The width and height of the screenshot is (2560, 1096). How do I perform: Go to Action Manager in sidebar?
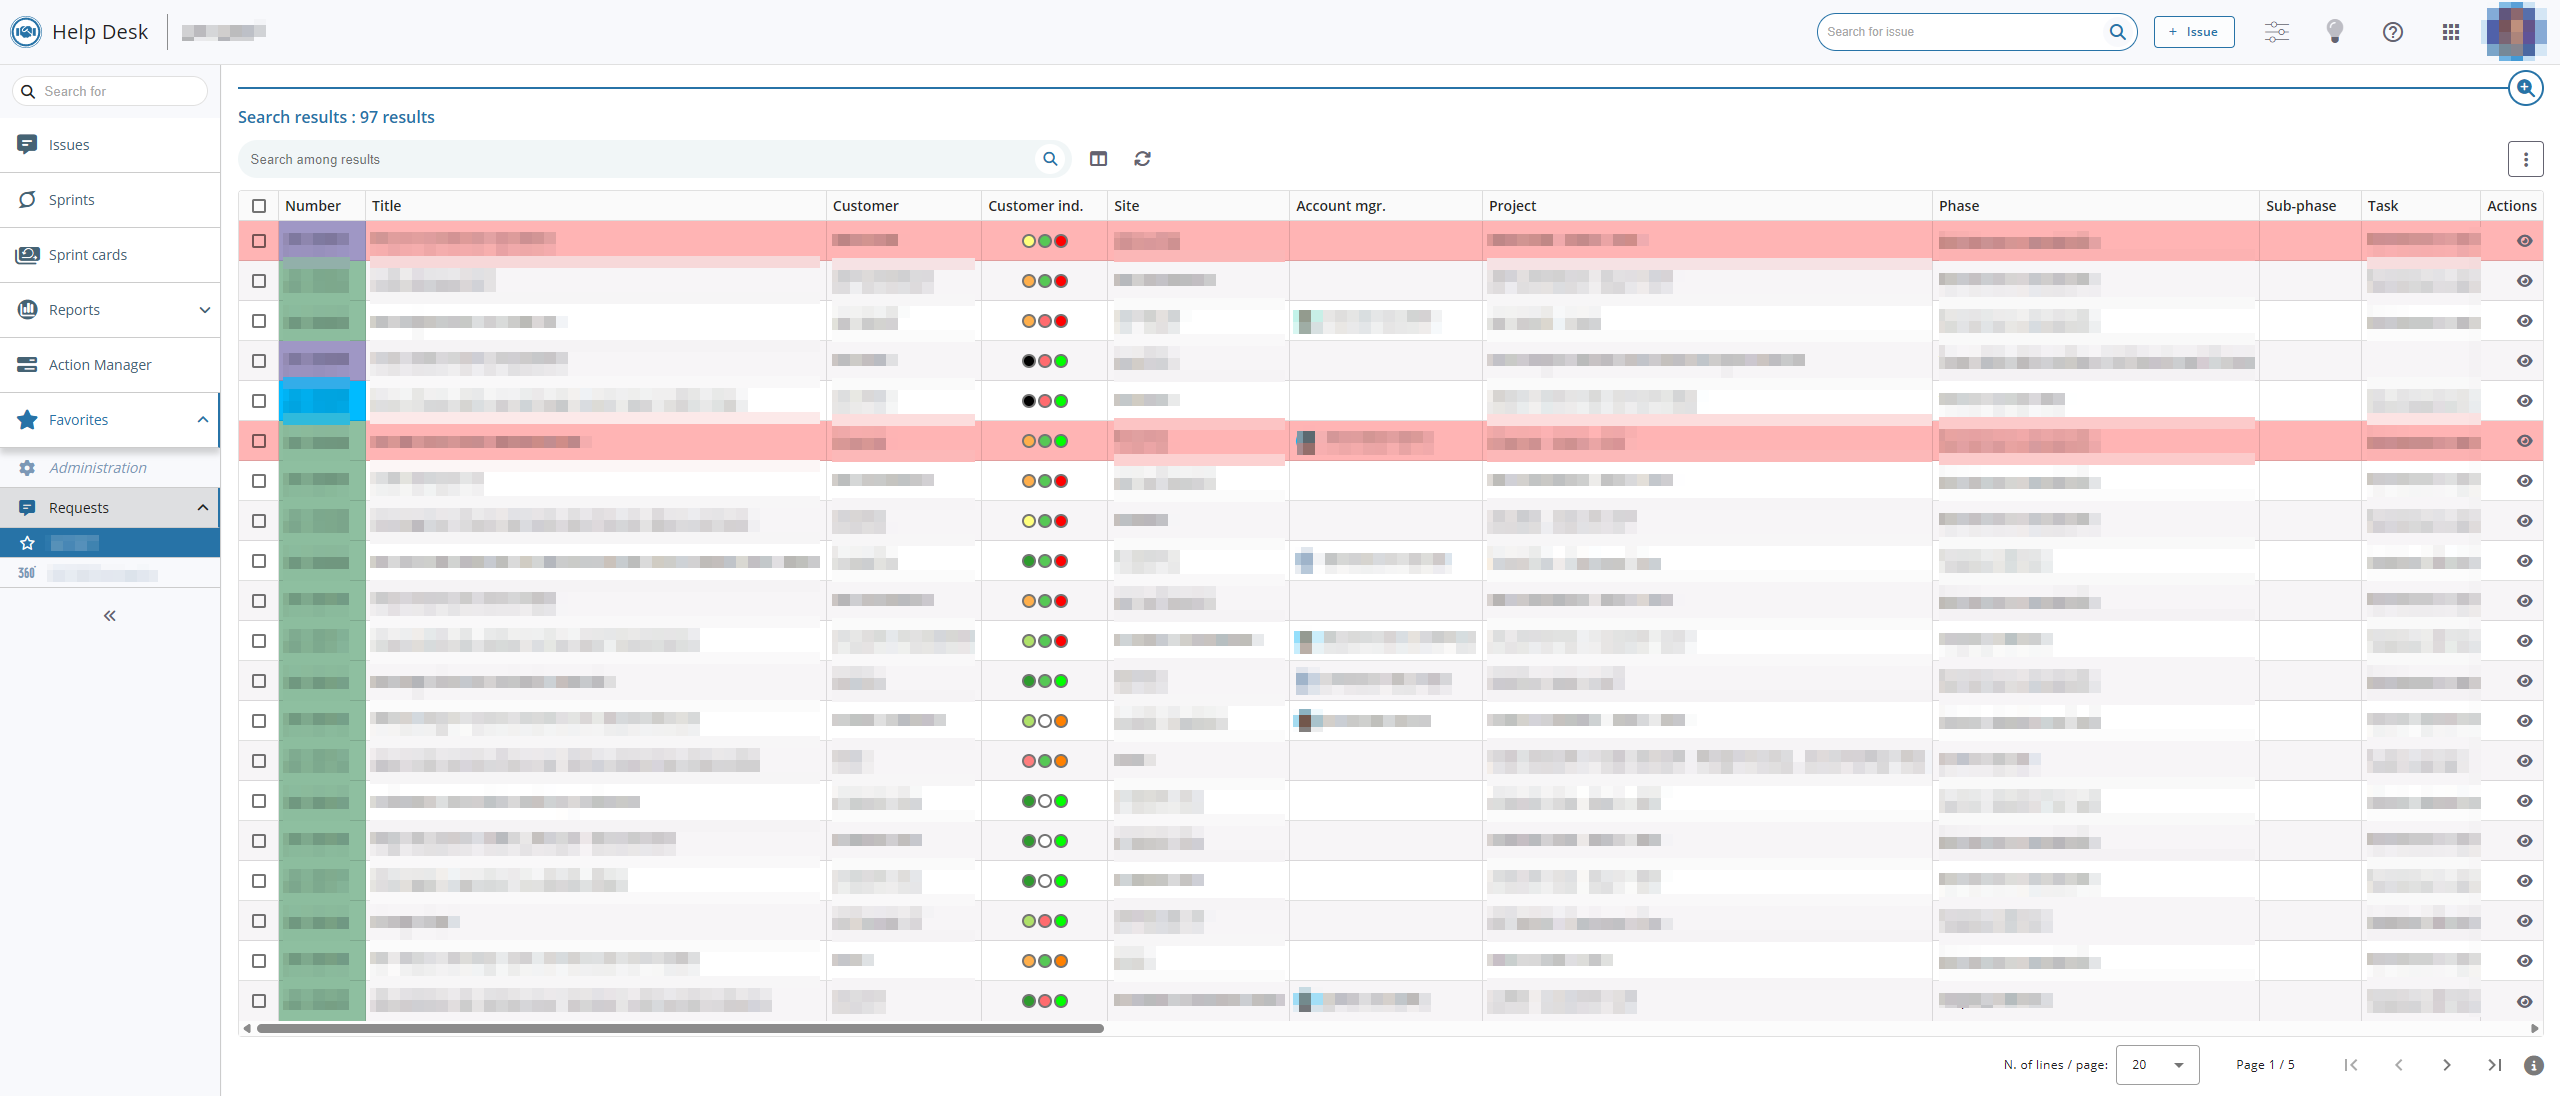pos(100,365)
